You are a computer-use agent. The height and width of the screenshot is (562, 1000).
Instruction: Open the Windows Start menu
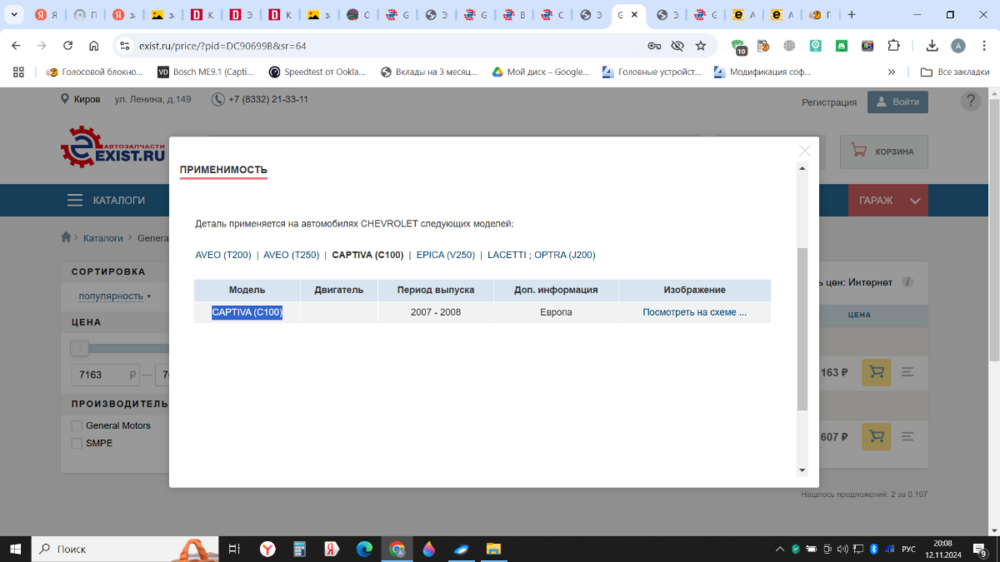pyautogui.click(x=15, y=549)
